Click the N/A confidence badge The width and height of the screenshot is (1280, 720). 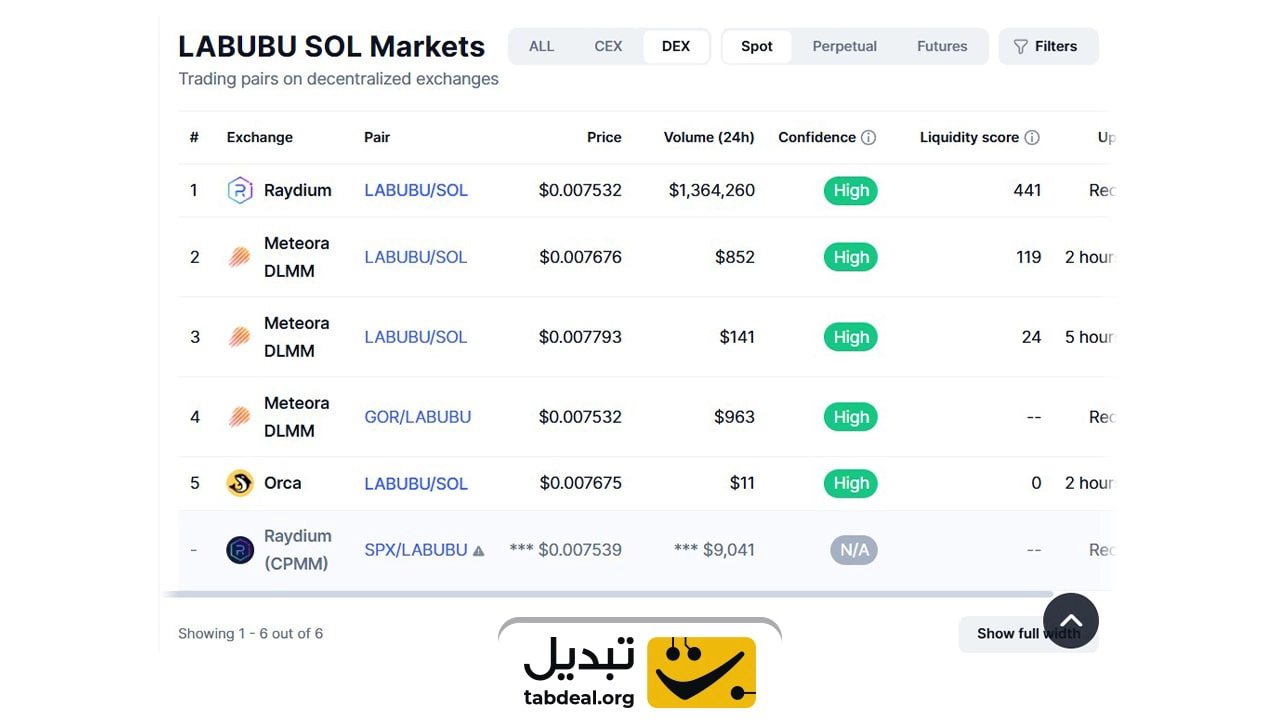pyautogui.click(x=854, y=550)
